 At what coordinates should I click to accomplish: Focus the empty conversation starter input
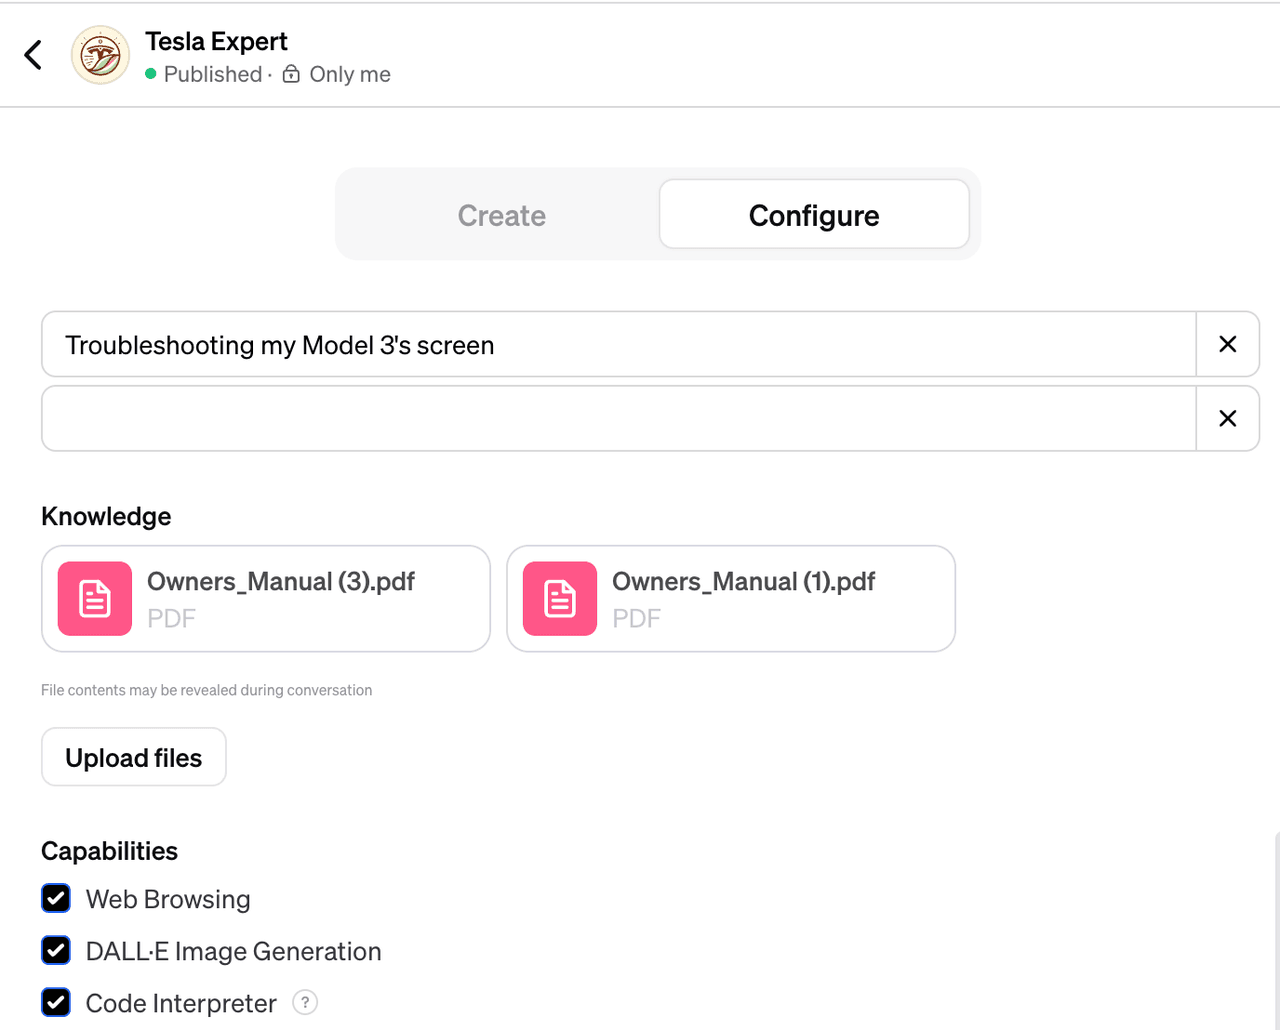[x=618, y=418]
